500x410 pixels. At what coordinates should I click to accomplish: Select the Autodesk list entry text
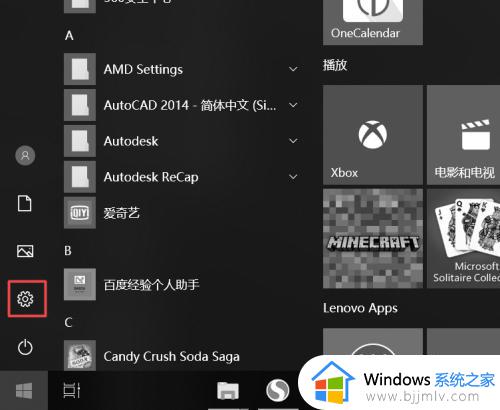click(131, 141)
